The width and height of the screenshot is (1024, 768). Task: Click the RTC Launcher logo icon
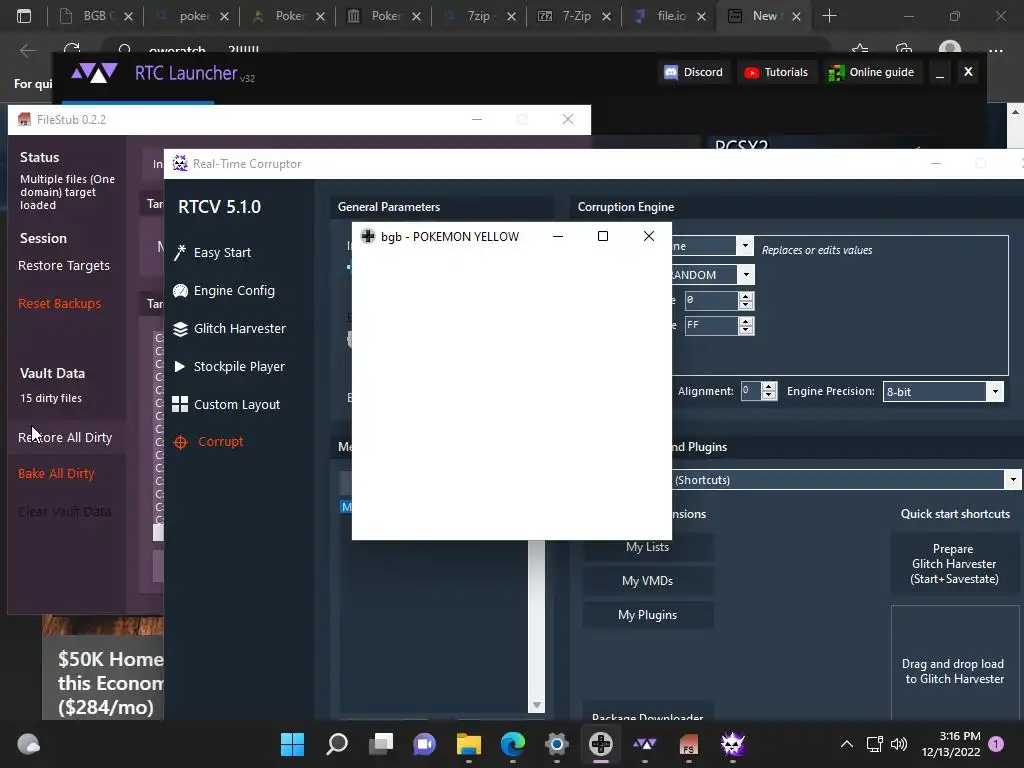click(94, 72)
